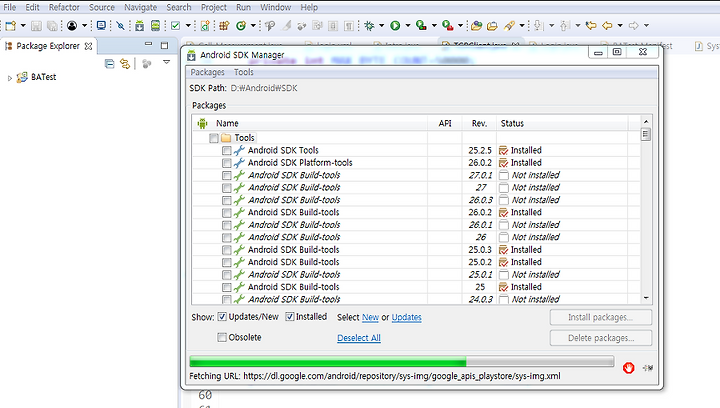Check the Android SDK Platform-tools checkbox
The image size is (720, 408).
[x=226, y=163]
